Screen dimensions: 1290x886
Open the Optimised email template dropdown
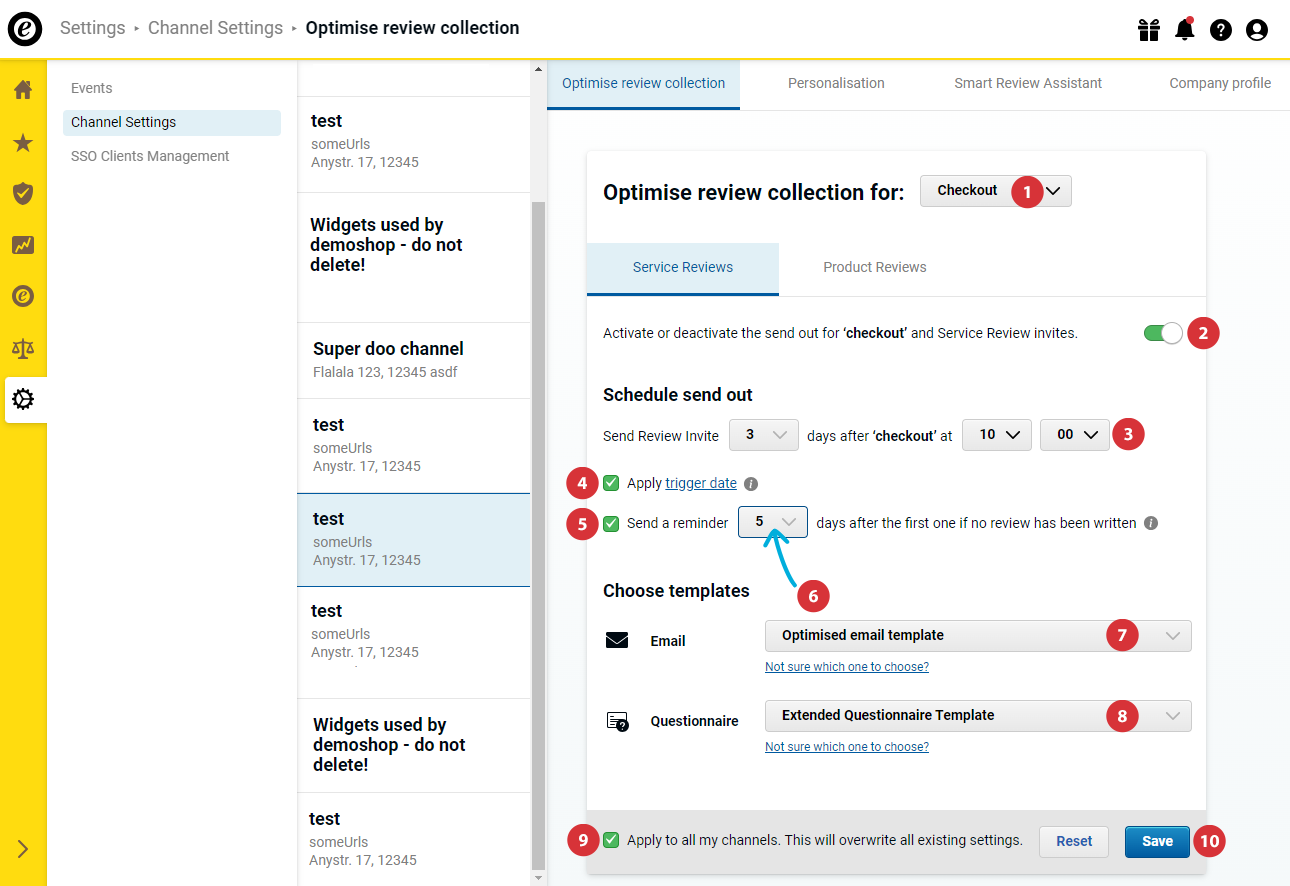point(978,636)
